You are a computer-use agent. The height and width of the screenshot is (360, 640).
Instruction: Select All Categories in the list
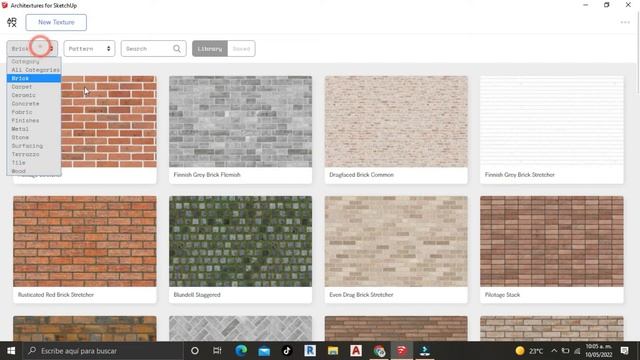point(34,70)
